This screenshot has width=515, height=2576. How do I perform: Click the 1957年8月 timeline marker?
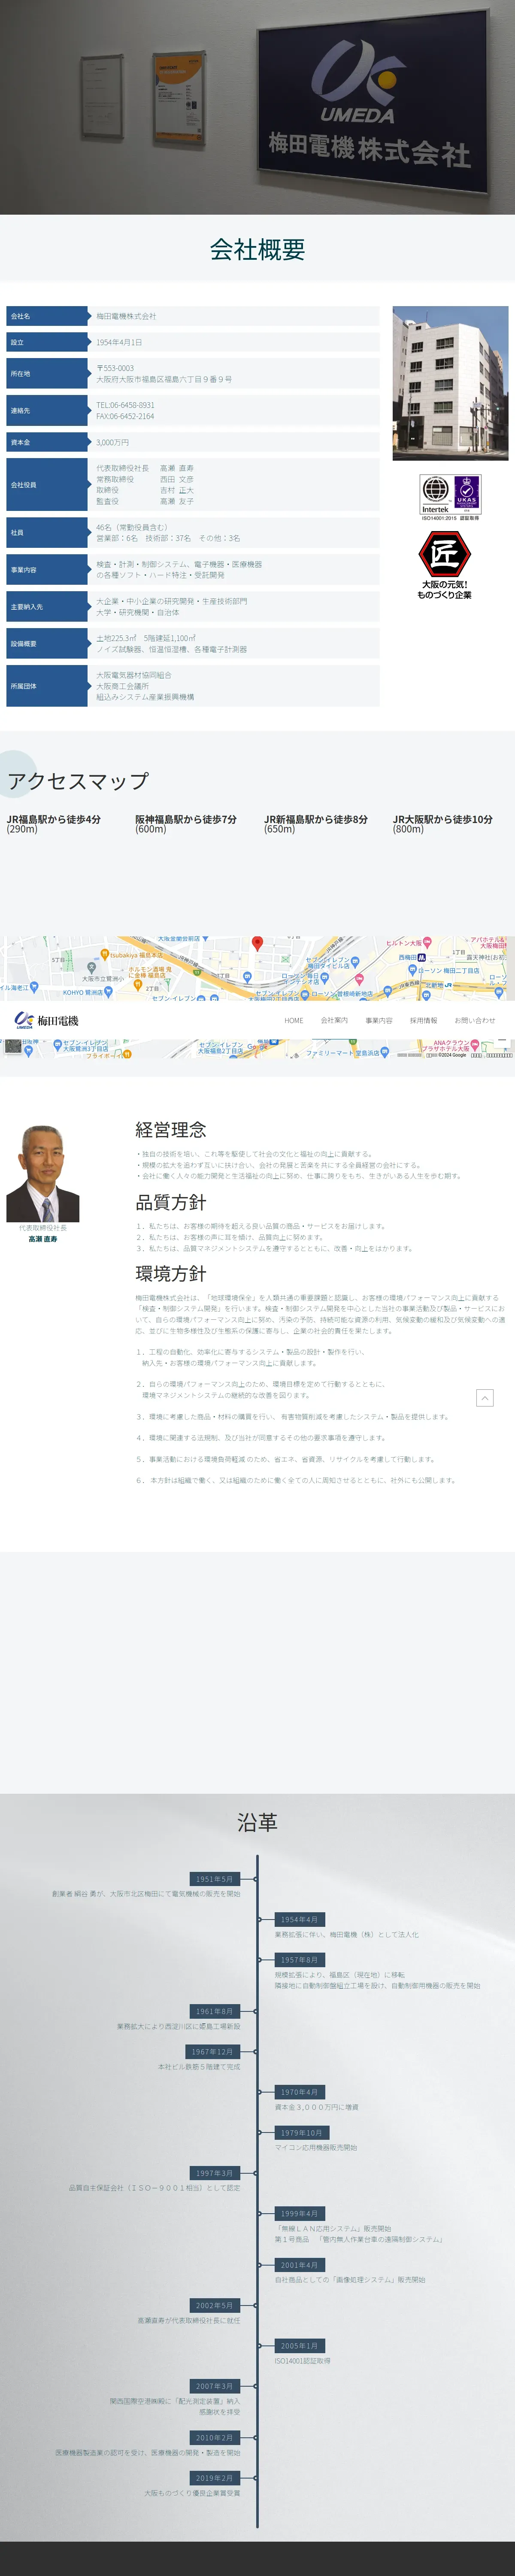[x=299, y=1960]
